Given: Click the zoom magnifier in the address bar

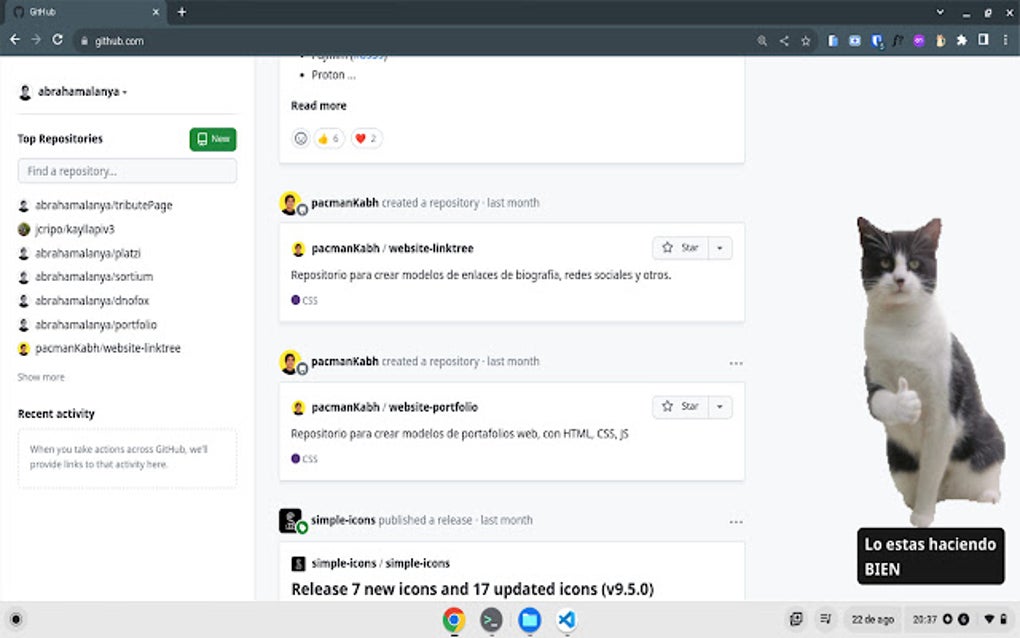Looking at the screenshot, I should click(762, 41).
